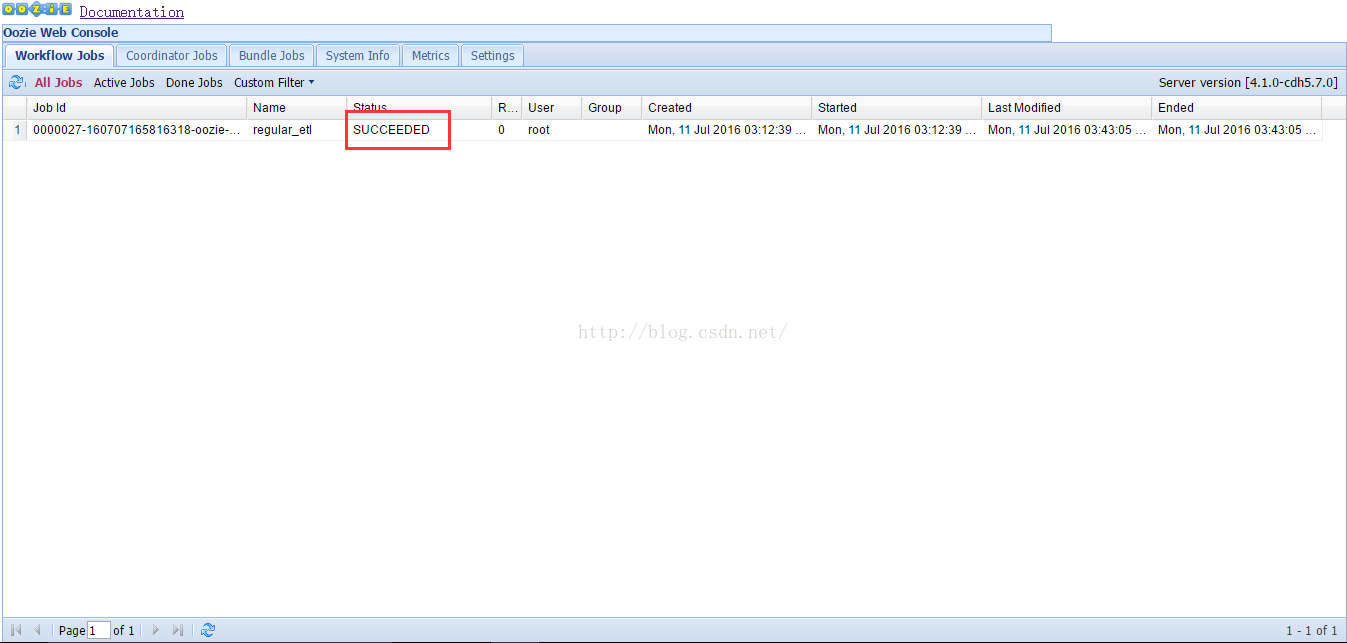This screenshot has height=643, width=1347.
Task: Click the Server version text
Action: 1248,83
